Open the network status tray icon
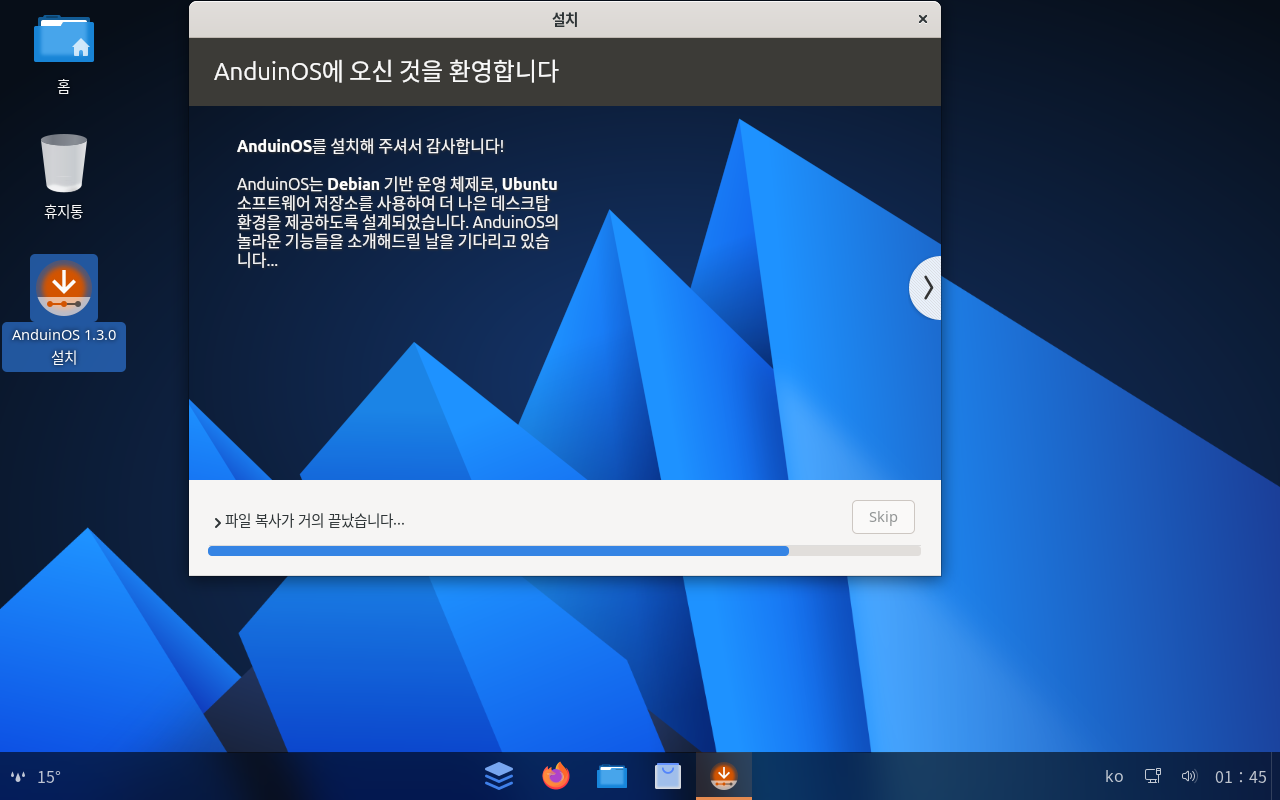1280x800 pixels. coord(1153,776)
